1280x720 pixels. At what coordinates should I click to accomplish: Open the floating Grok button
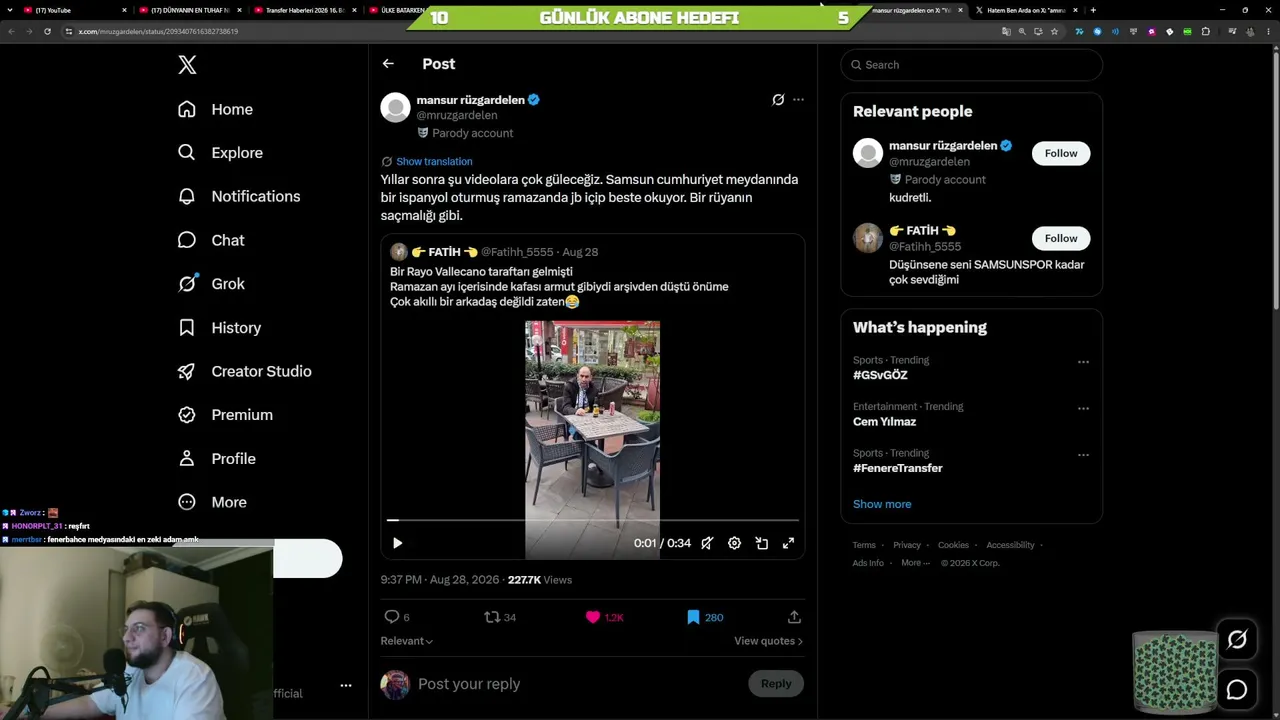1237,640
